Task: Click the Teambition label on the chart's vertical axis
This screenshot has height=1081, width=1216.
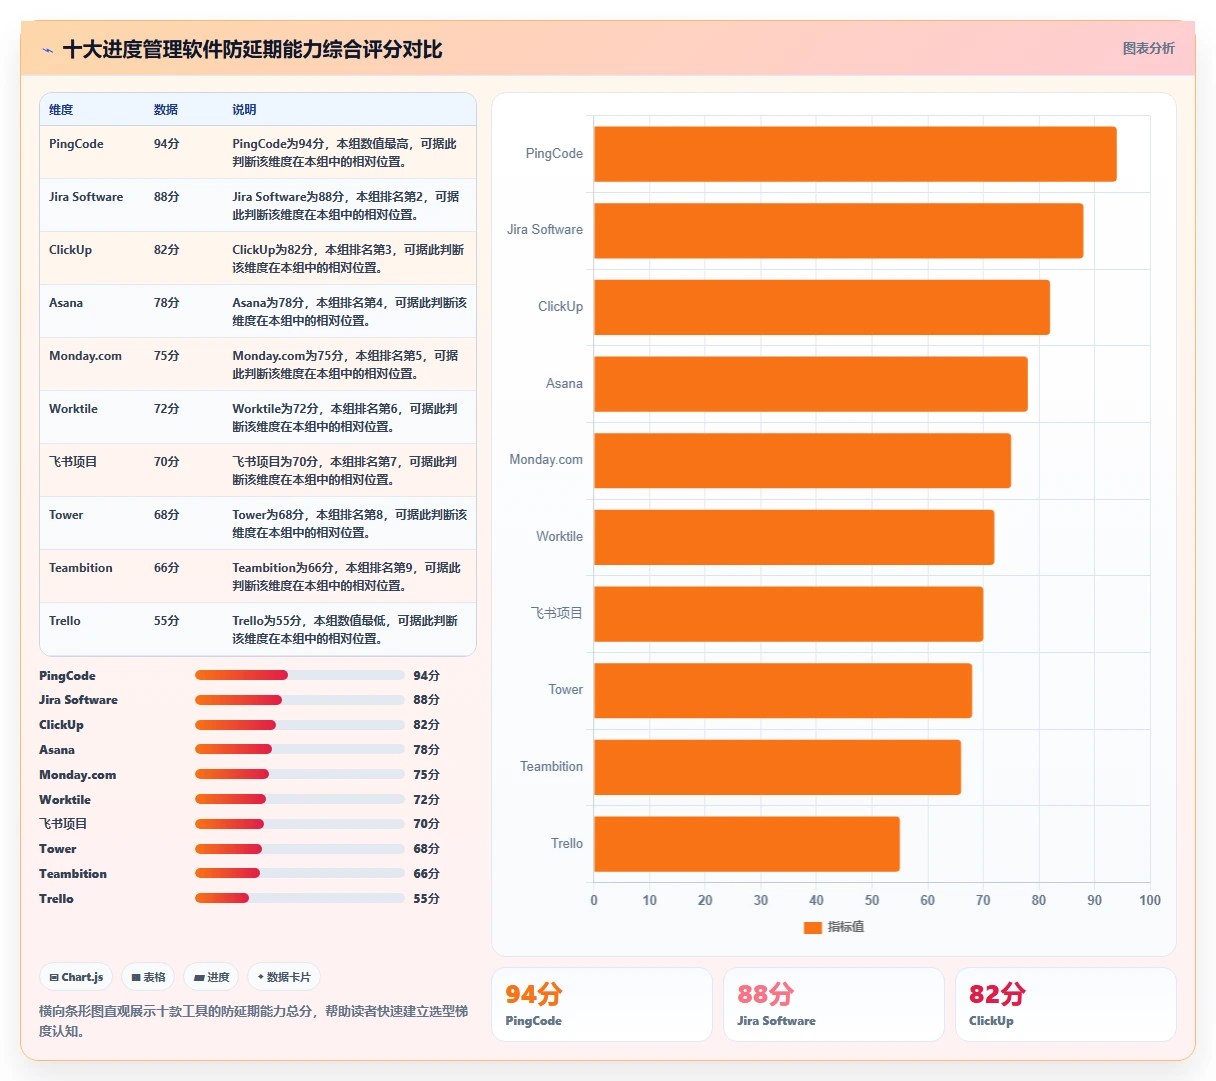Action: [551, 767]
